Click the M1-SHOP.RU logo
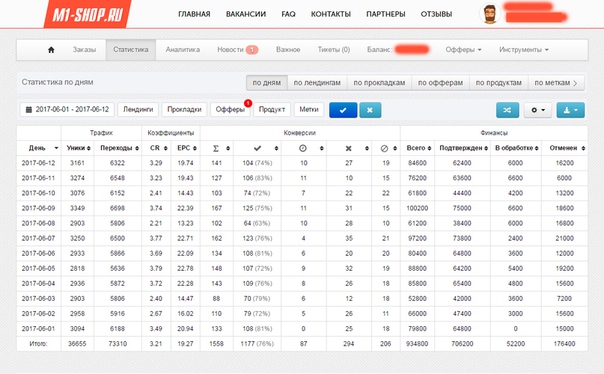The width and height of the screenshot is (604, 374). click(x=87, y=14)
